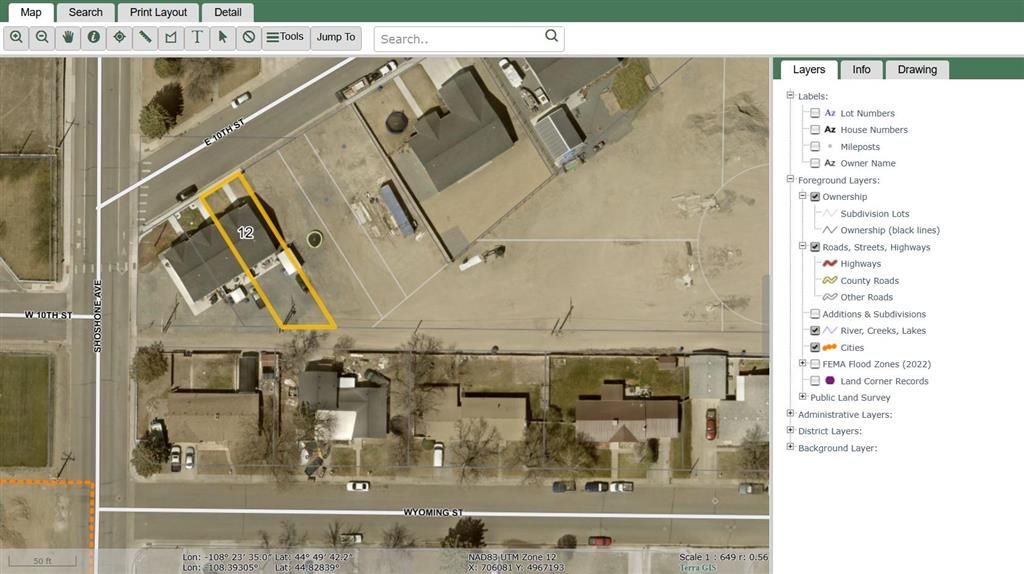Turn on Additions & Subdivisions layer
1024x574 pixels.
[x=815, y=314]
